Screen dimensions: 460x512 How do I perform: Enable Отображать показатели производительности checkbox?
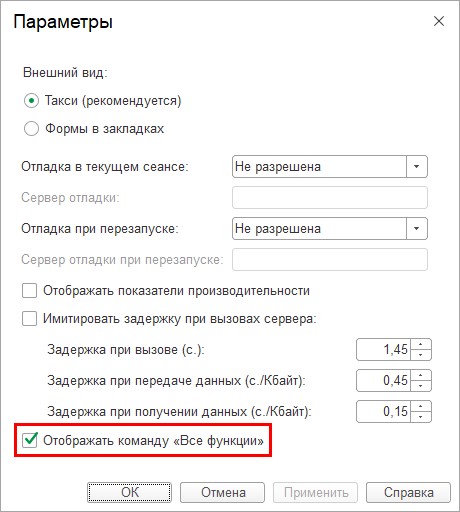(x=29, y=290)
